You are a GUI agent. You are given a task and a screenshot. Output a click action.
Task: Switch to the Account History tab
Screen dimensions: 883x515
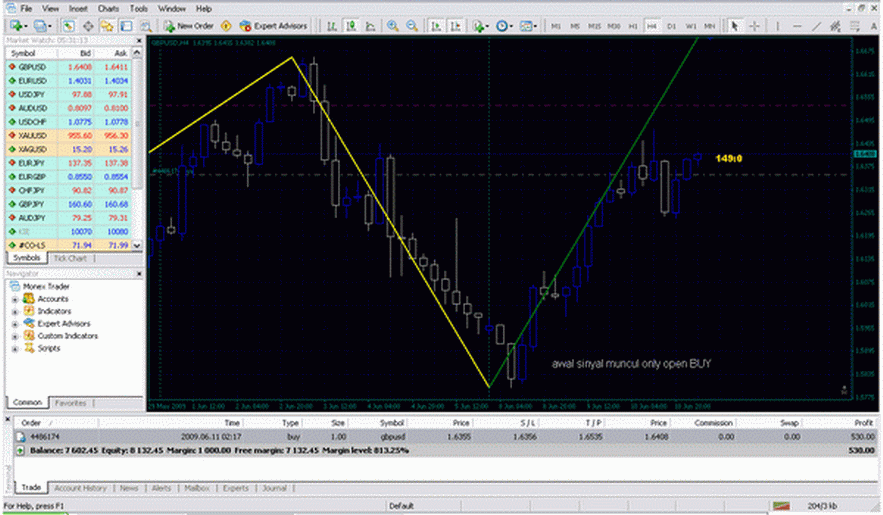click(79, 488)
